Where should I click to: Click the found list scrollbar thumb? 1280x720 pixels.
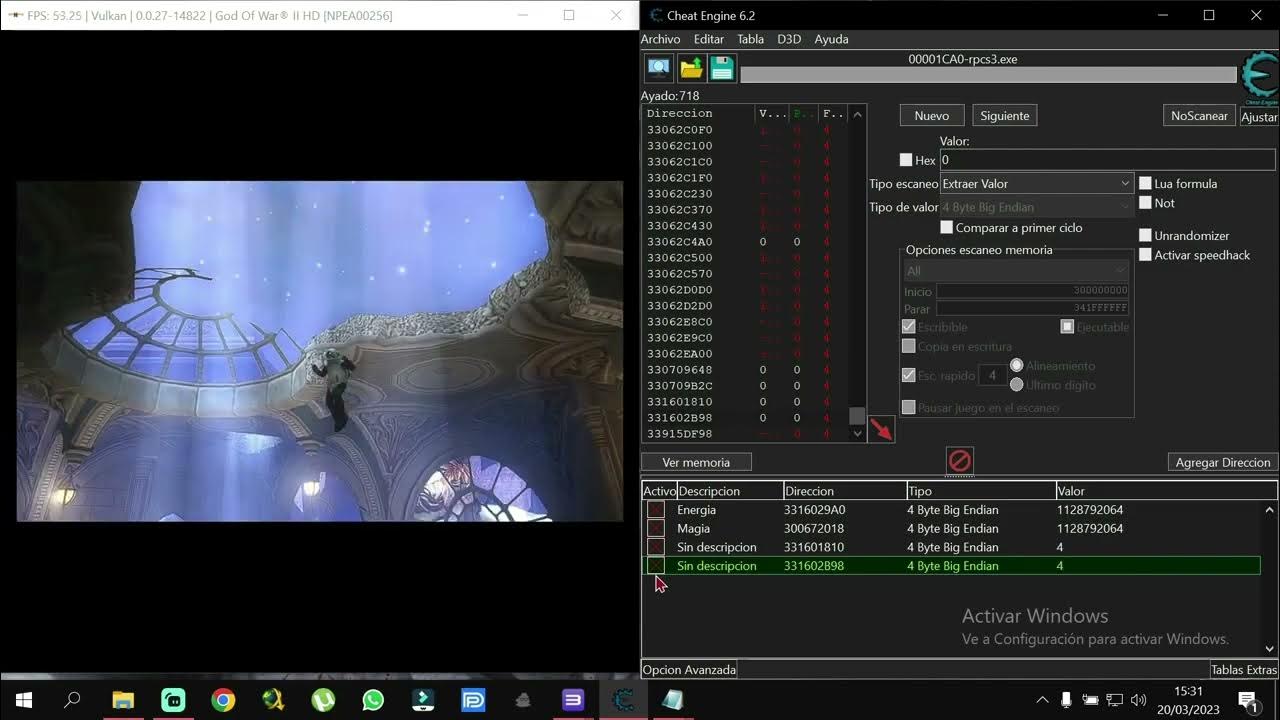point(857,416)
